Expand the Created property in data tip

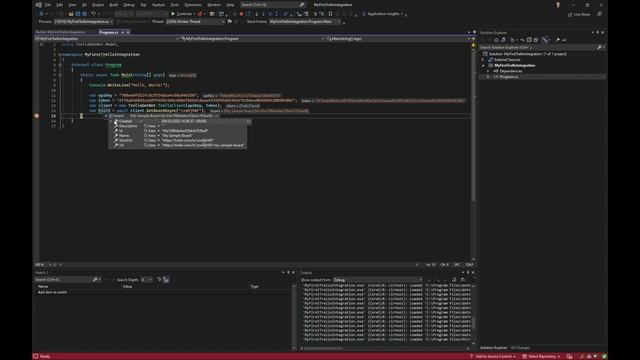tap(111, 121)
